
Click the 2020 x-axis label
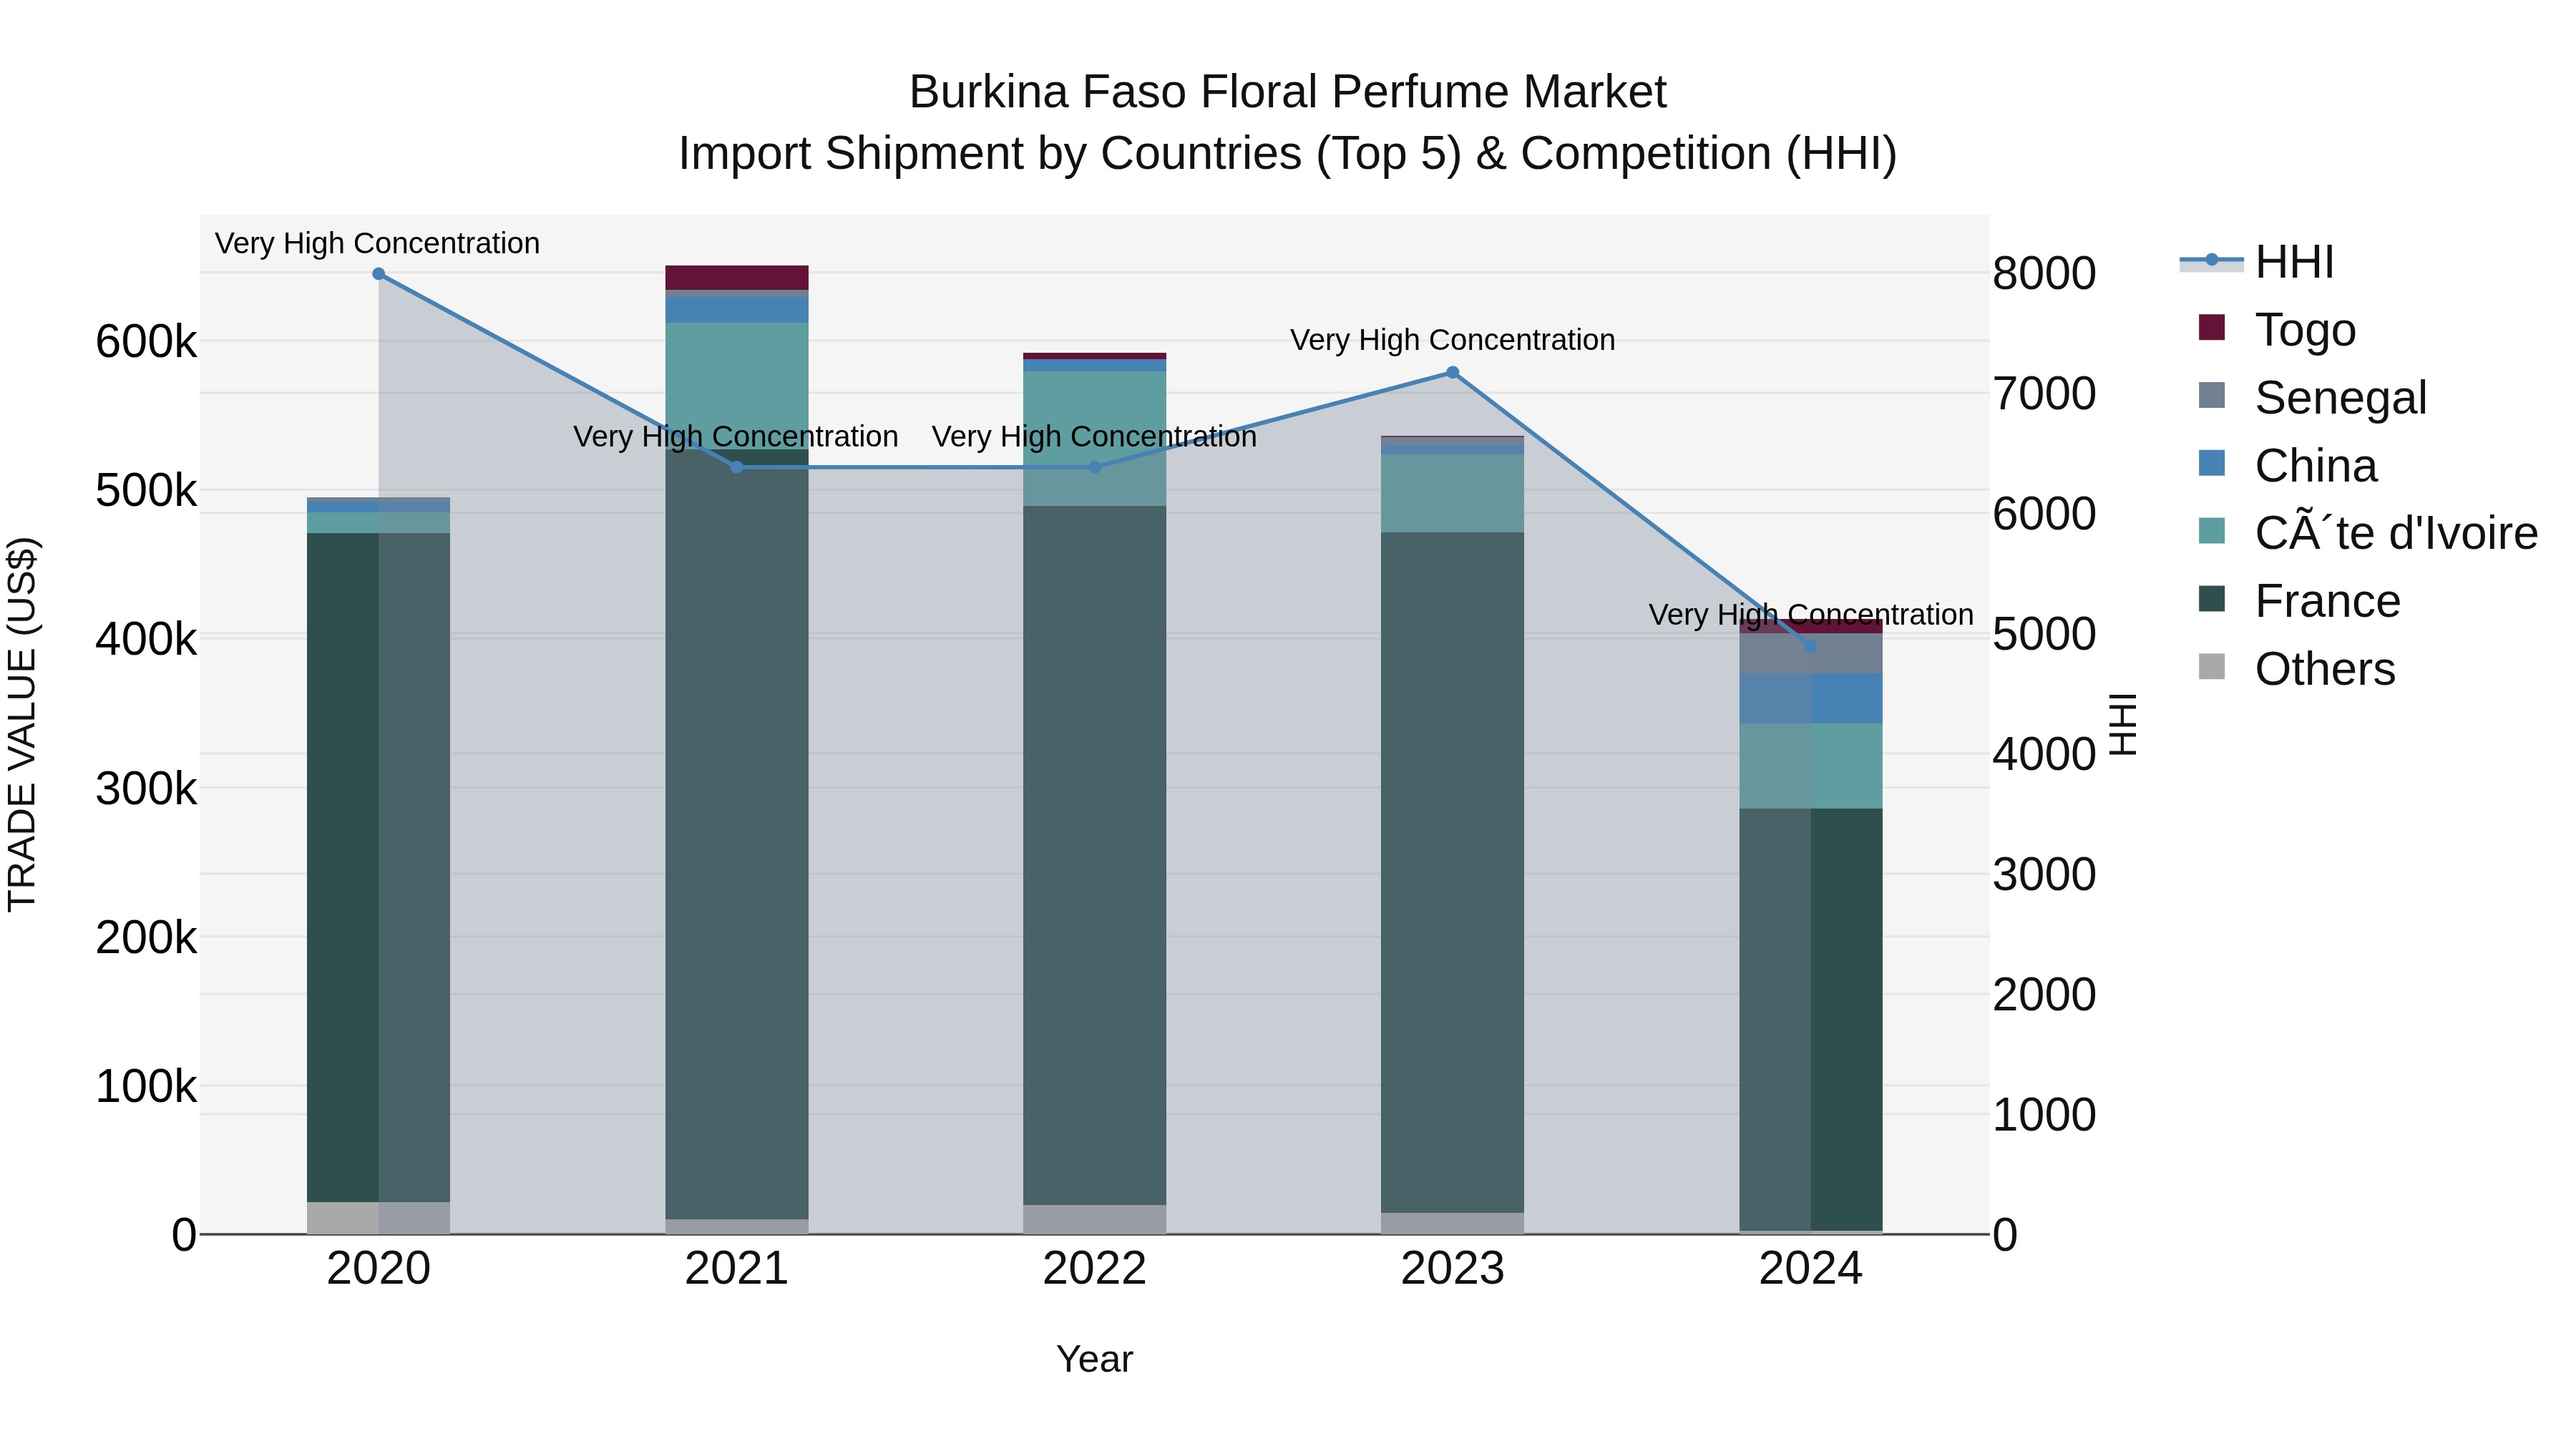378,1269
